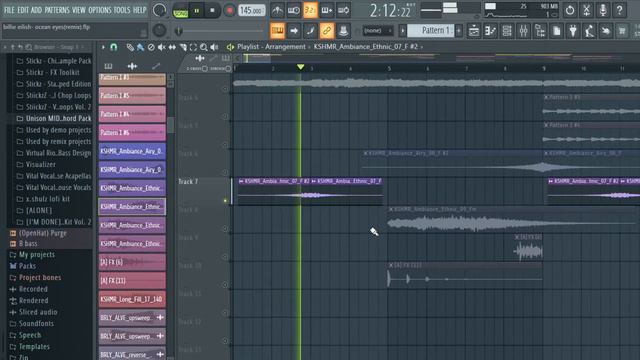Toggle step editing mode icon
Image resolution: width=640 pixels, height=360 pixels.
pos(310,31)
